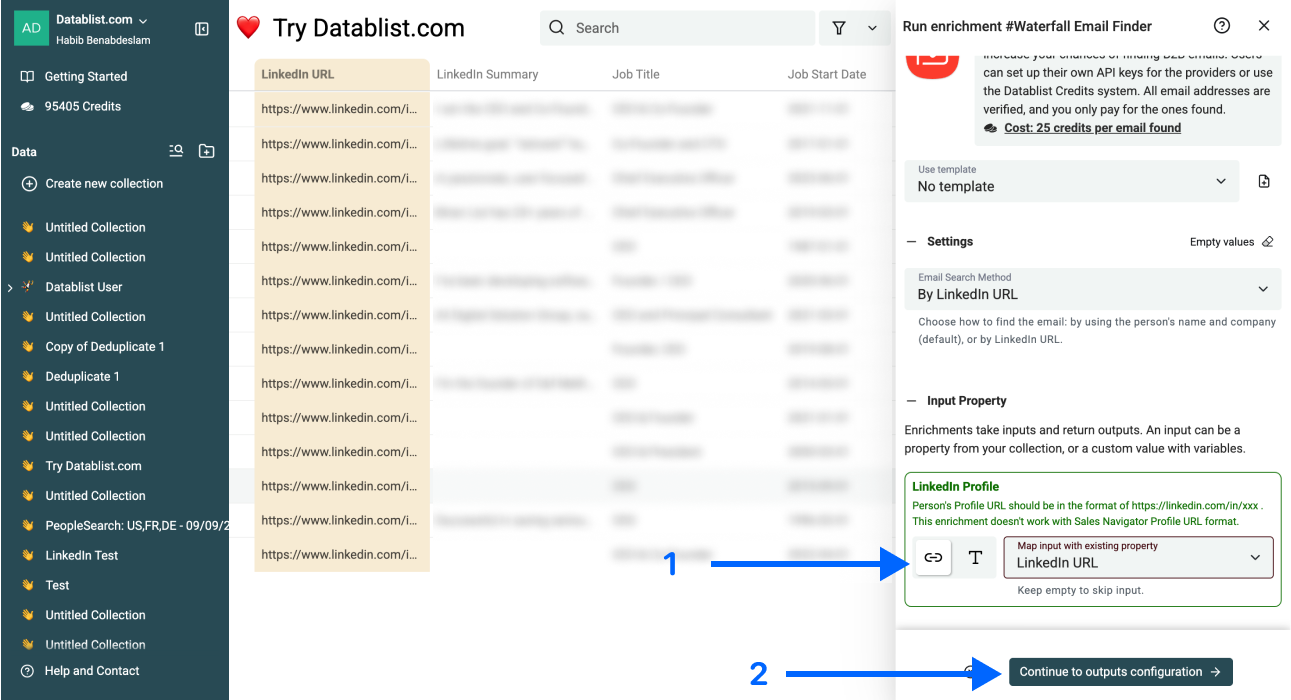
Task: Open the filter funnel icon
Action: pyautogui.click(x=839, y=28)
